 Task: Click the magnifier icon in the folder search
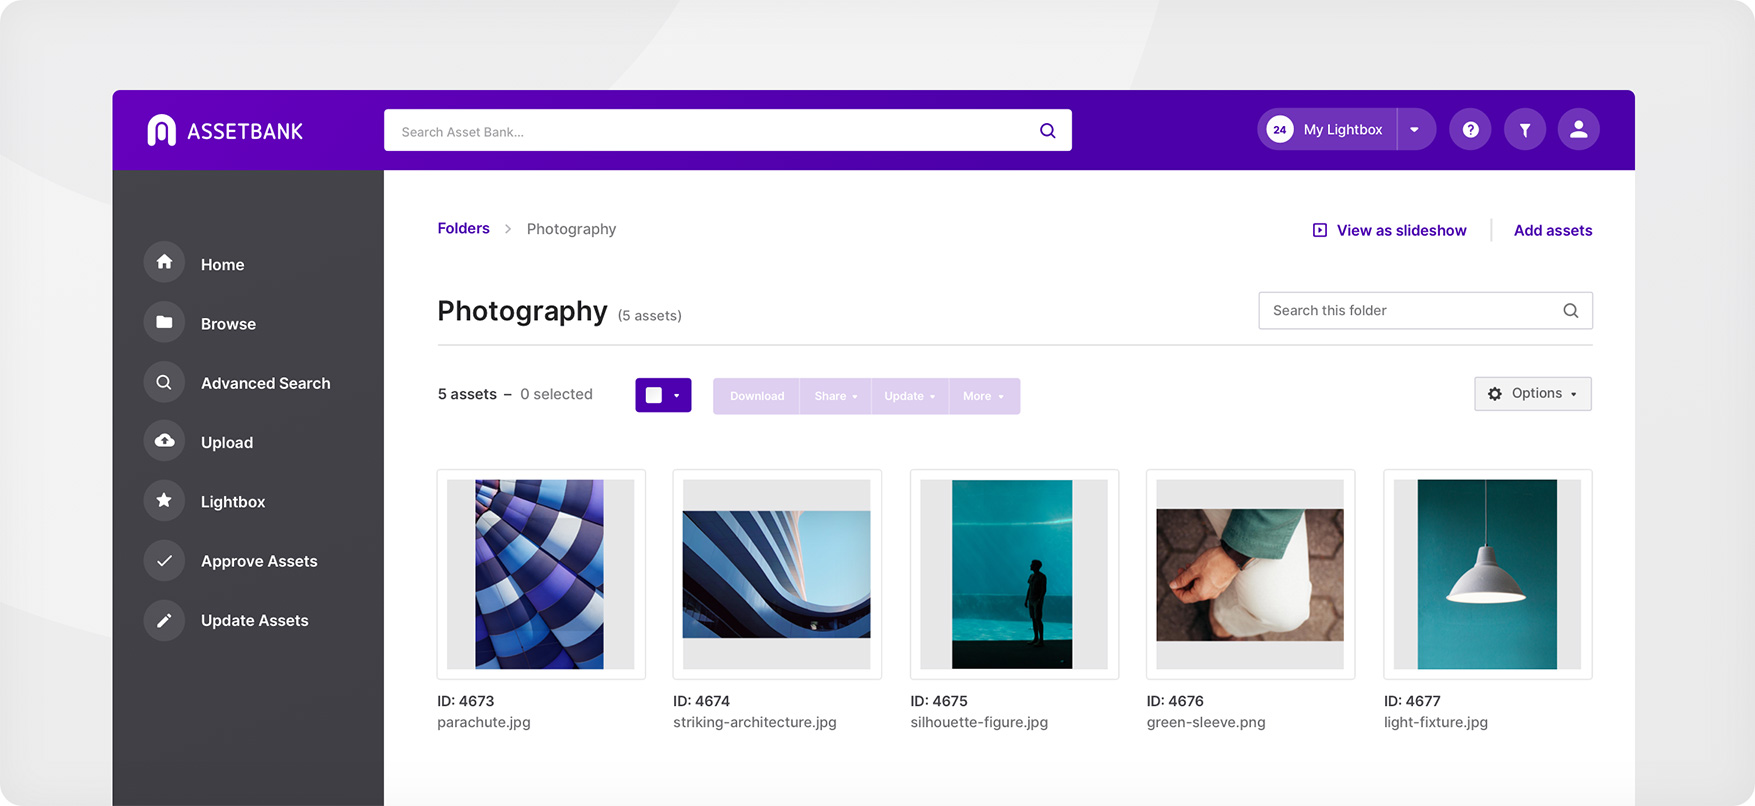click(1570, 310)
